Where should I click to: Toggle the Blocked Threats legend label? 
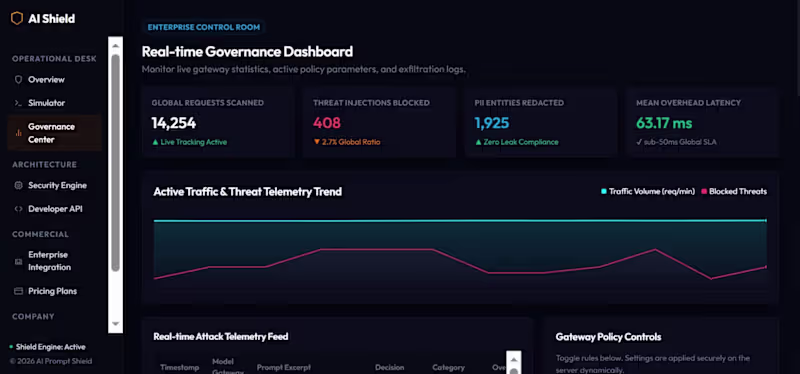[x=738, y=192]
